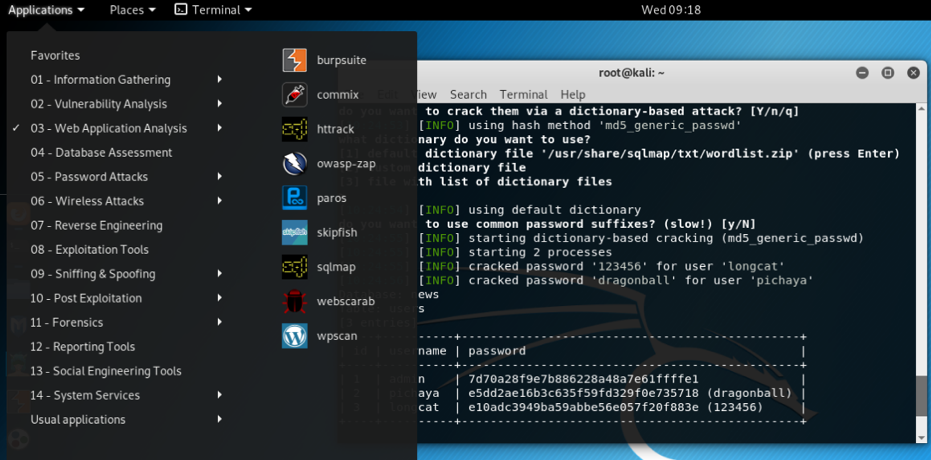The image size is (931, 460).
Task: Open 01 - Information Gathering category
Action: (x=100, y=80)
